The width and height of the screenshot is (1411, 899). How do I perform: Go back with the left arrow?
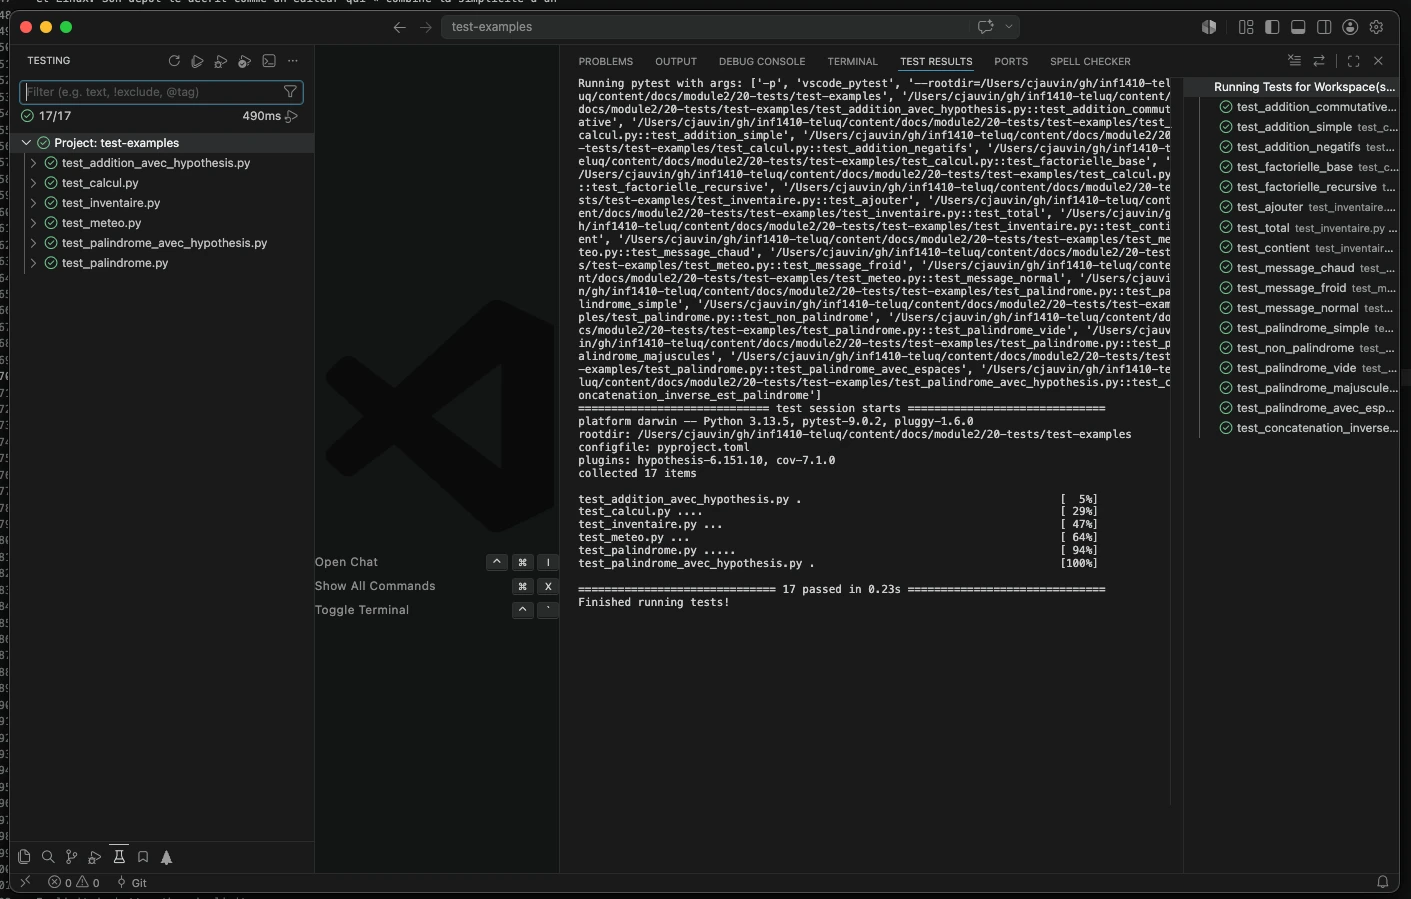coord(400,27)
